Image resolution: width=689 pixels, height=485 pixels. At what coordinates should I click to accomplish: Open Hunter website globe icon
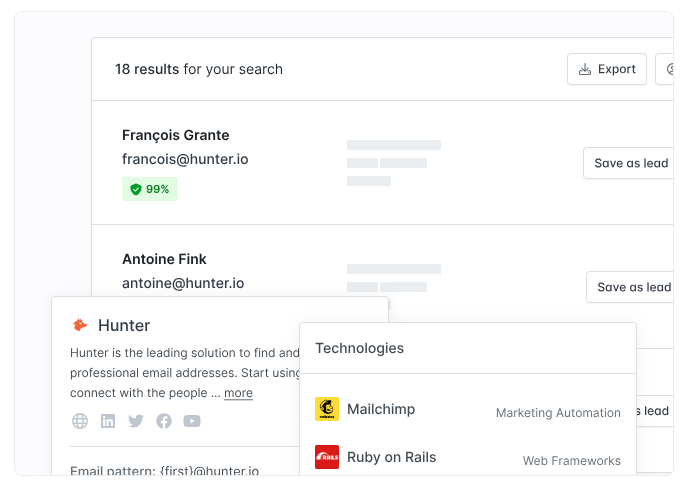[80, 421]
